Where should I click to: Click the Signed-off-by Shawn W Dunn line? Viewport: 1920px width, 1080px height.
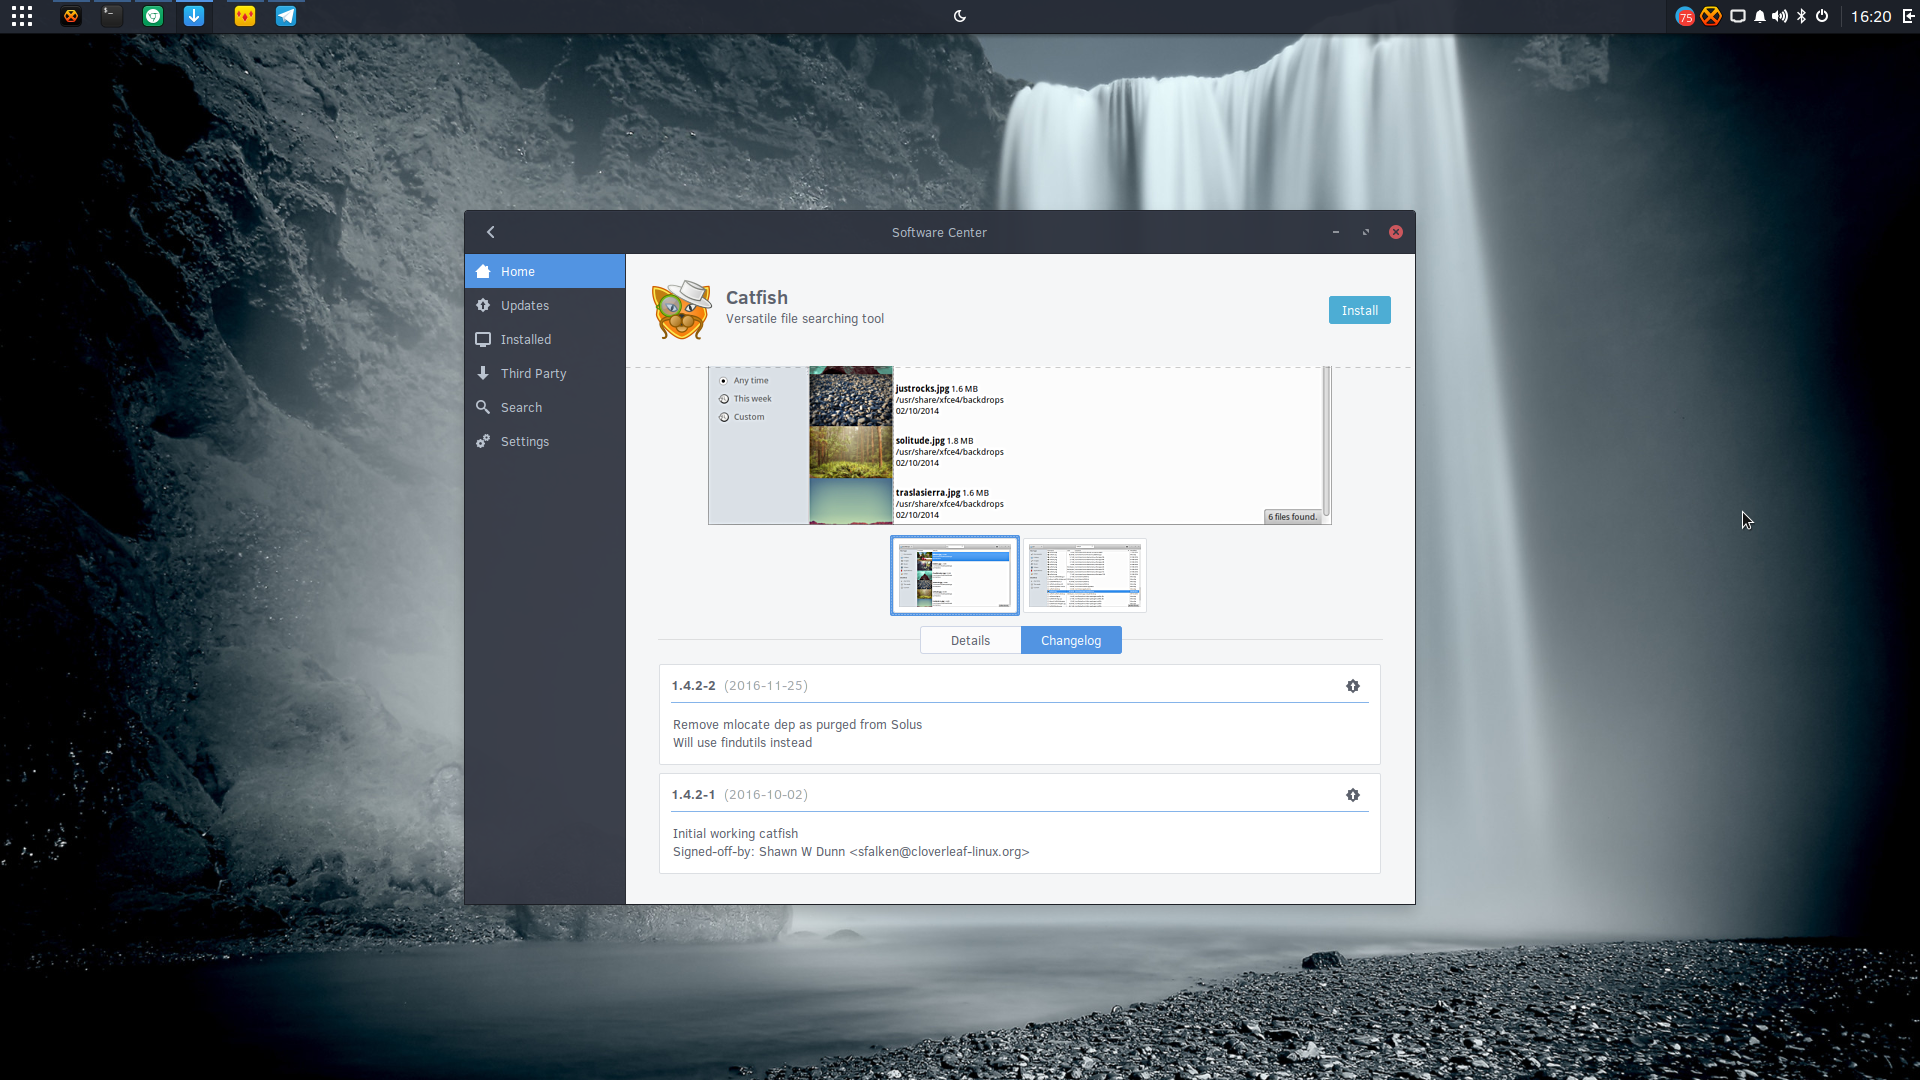point(851,852)
